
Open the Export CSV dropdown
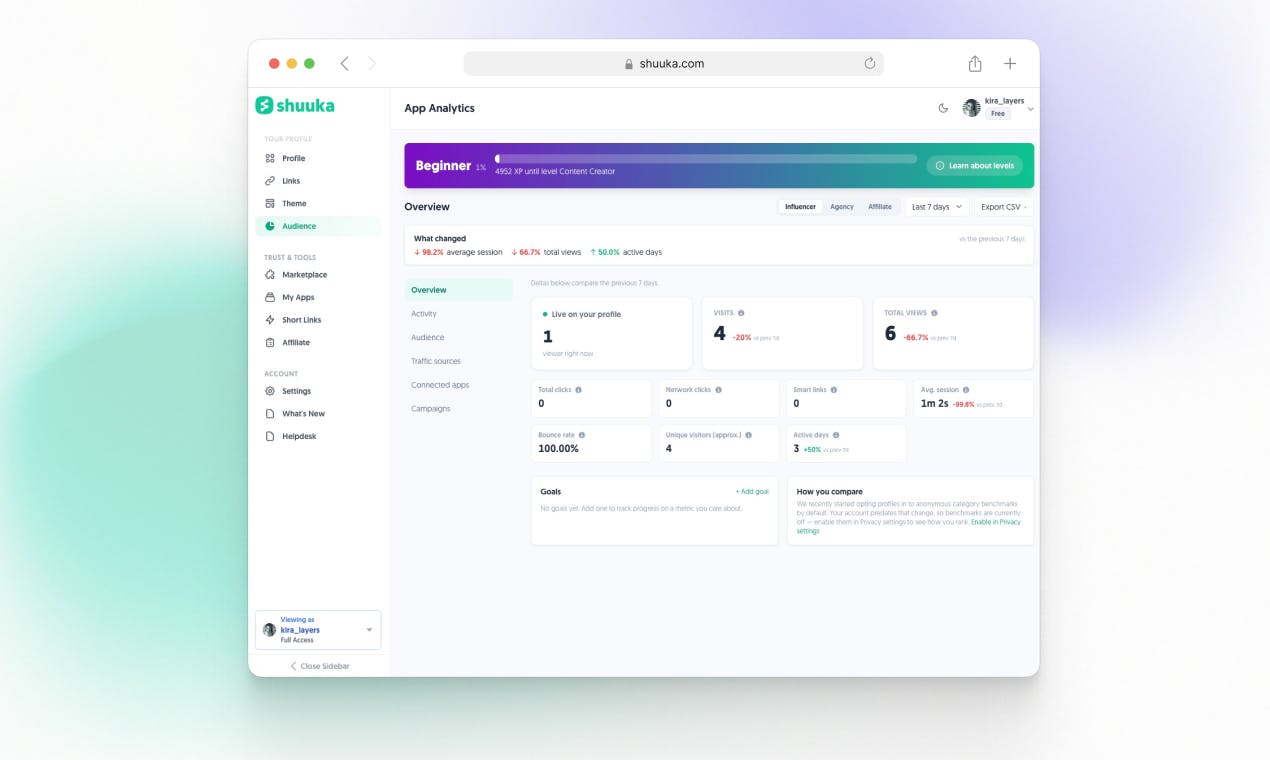[x=1004, y=207]
